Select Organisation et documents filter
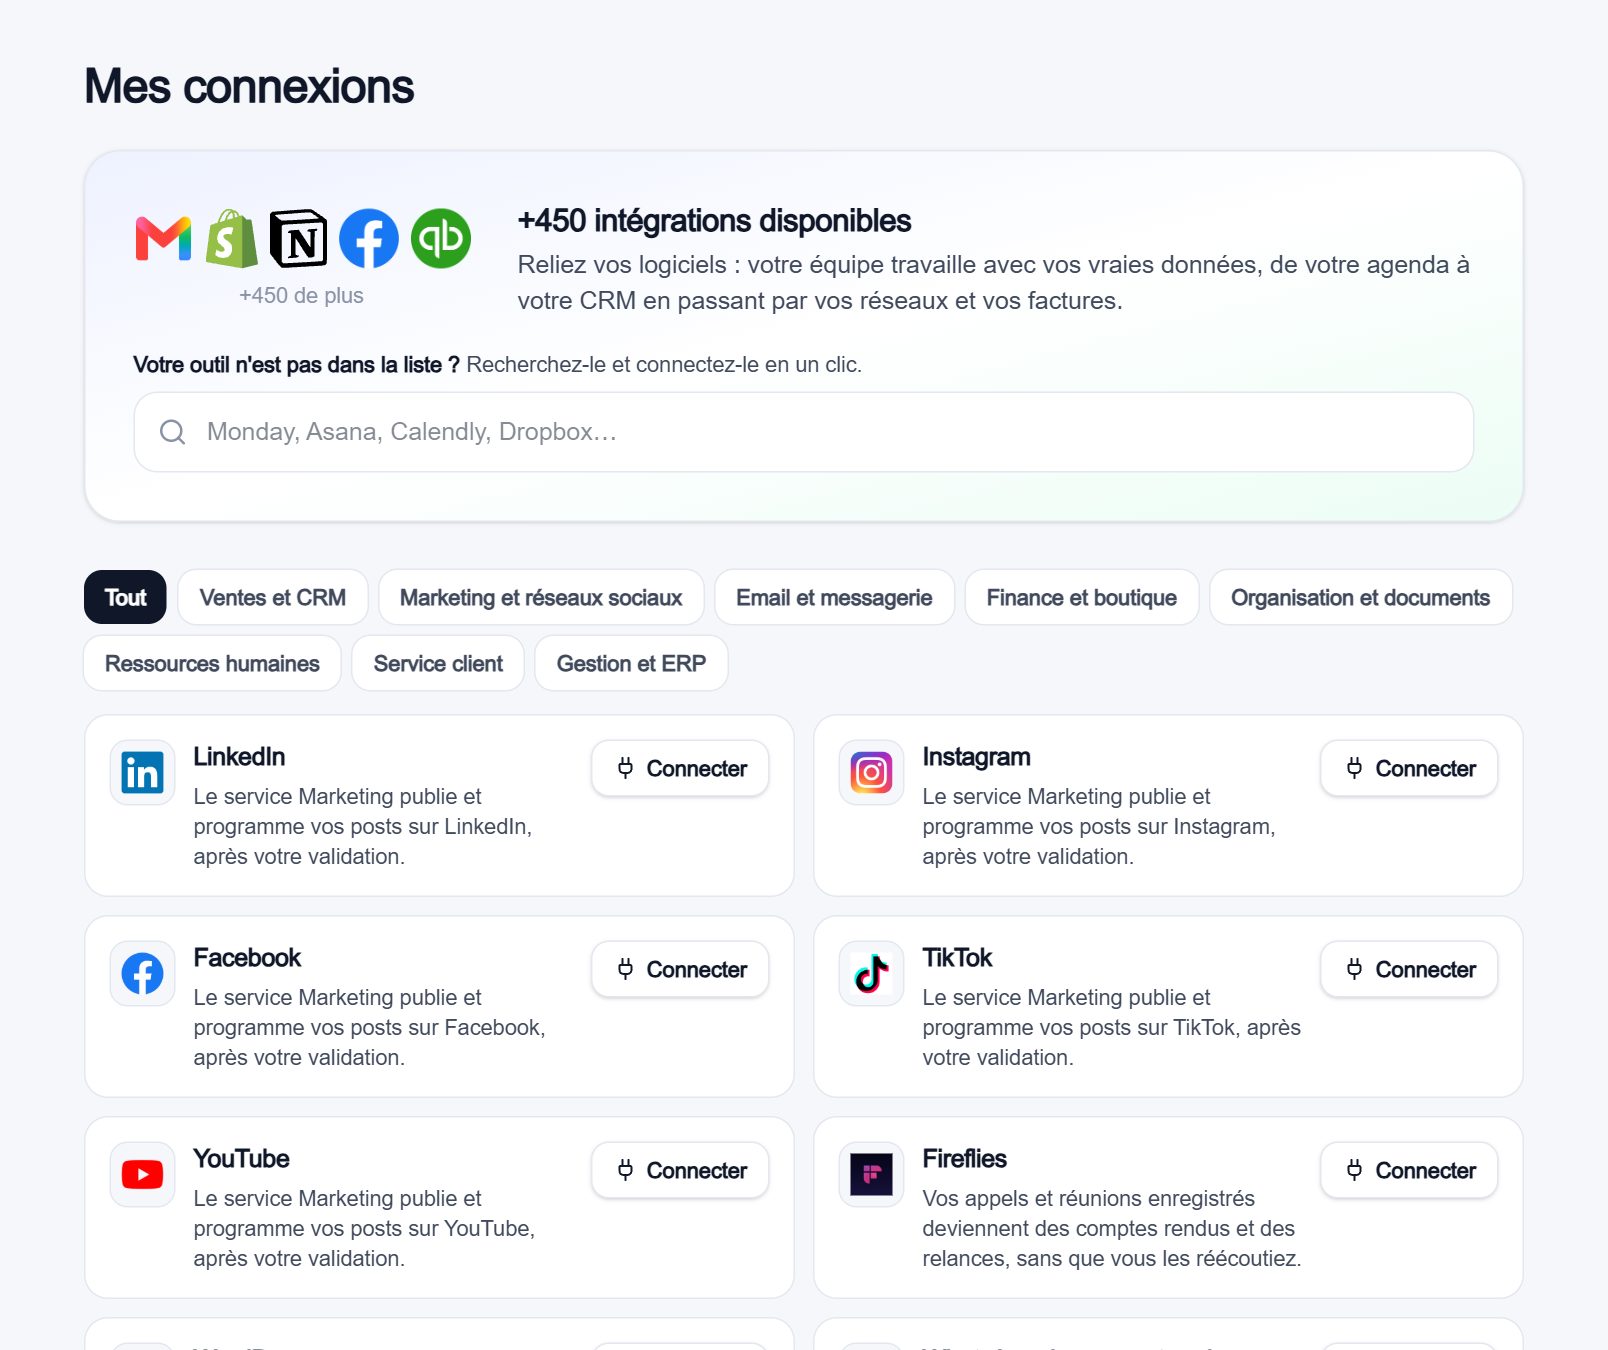Viewport: 1608px width, 1350px height. [1361, 597]
